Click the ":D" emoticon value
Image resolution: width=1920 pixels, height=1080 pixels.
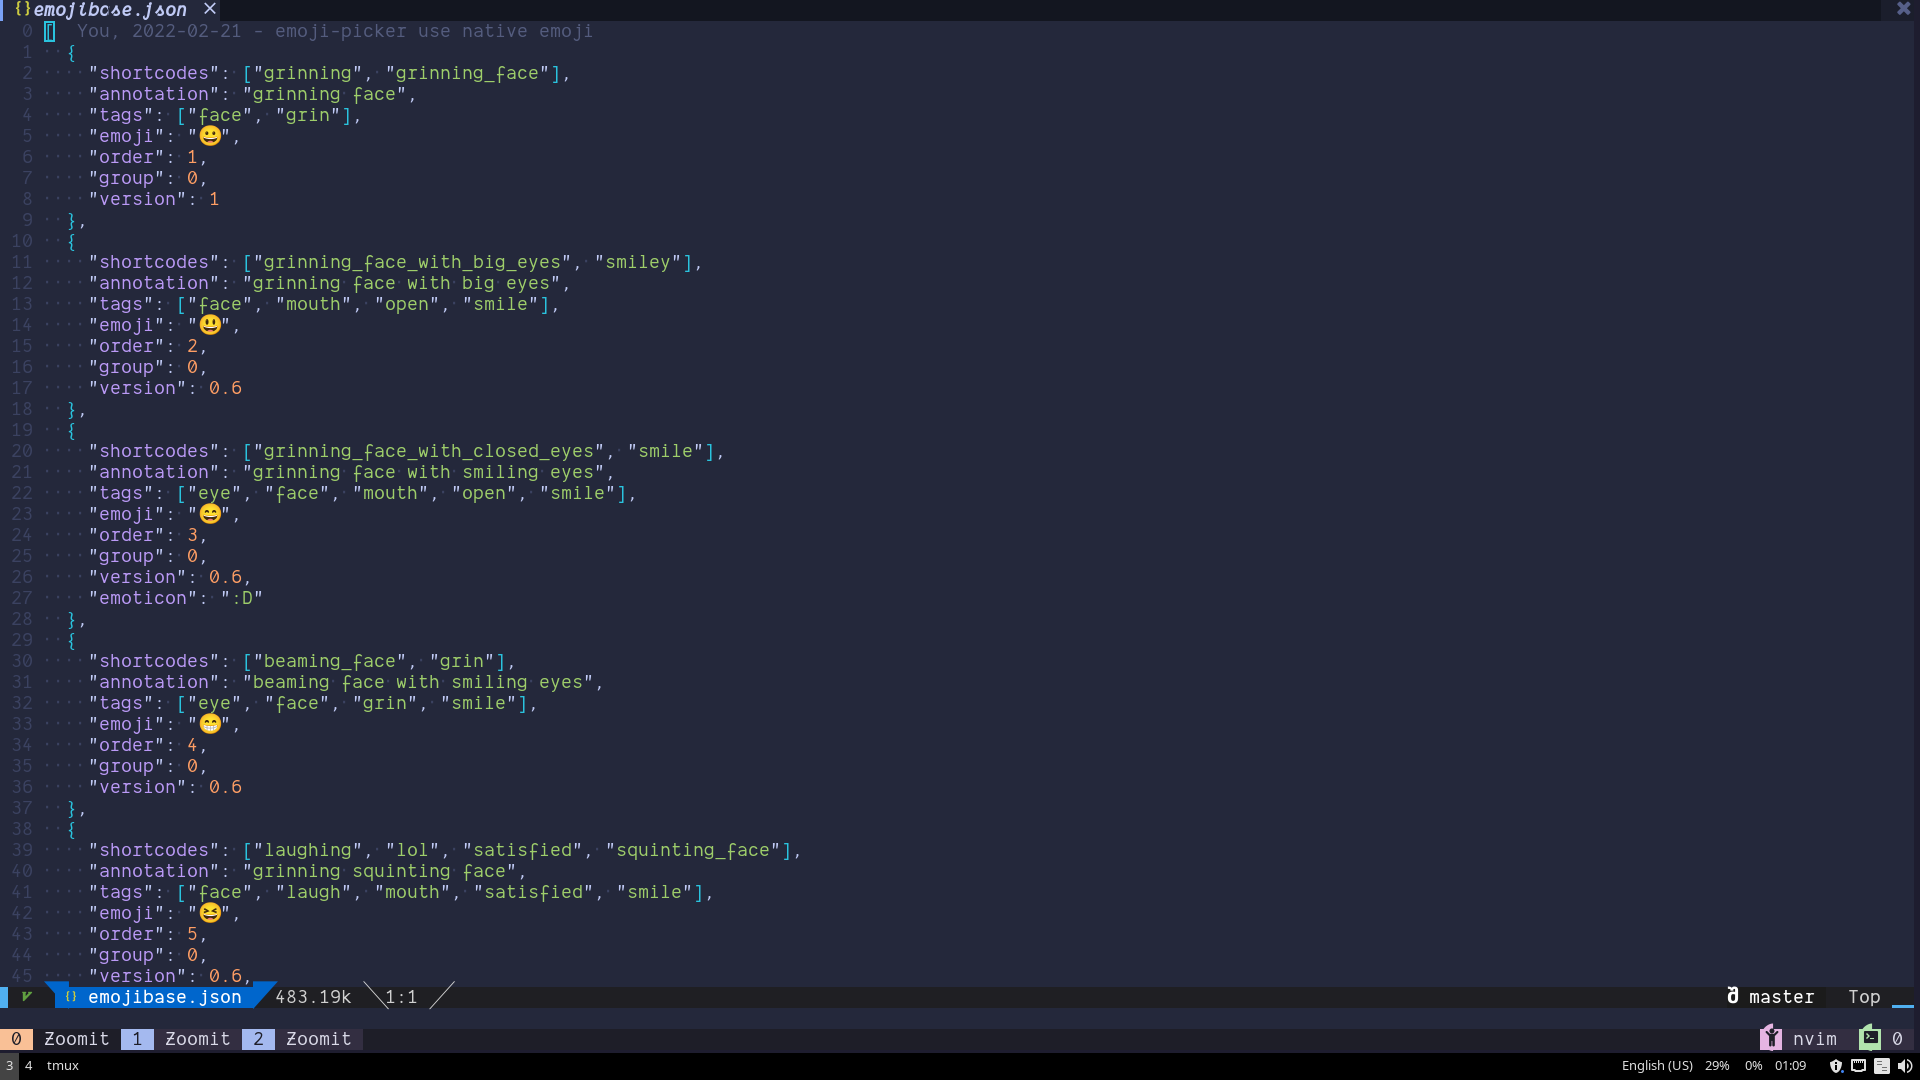(x=242, y=598)
